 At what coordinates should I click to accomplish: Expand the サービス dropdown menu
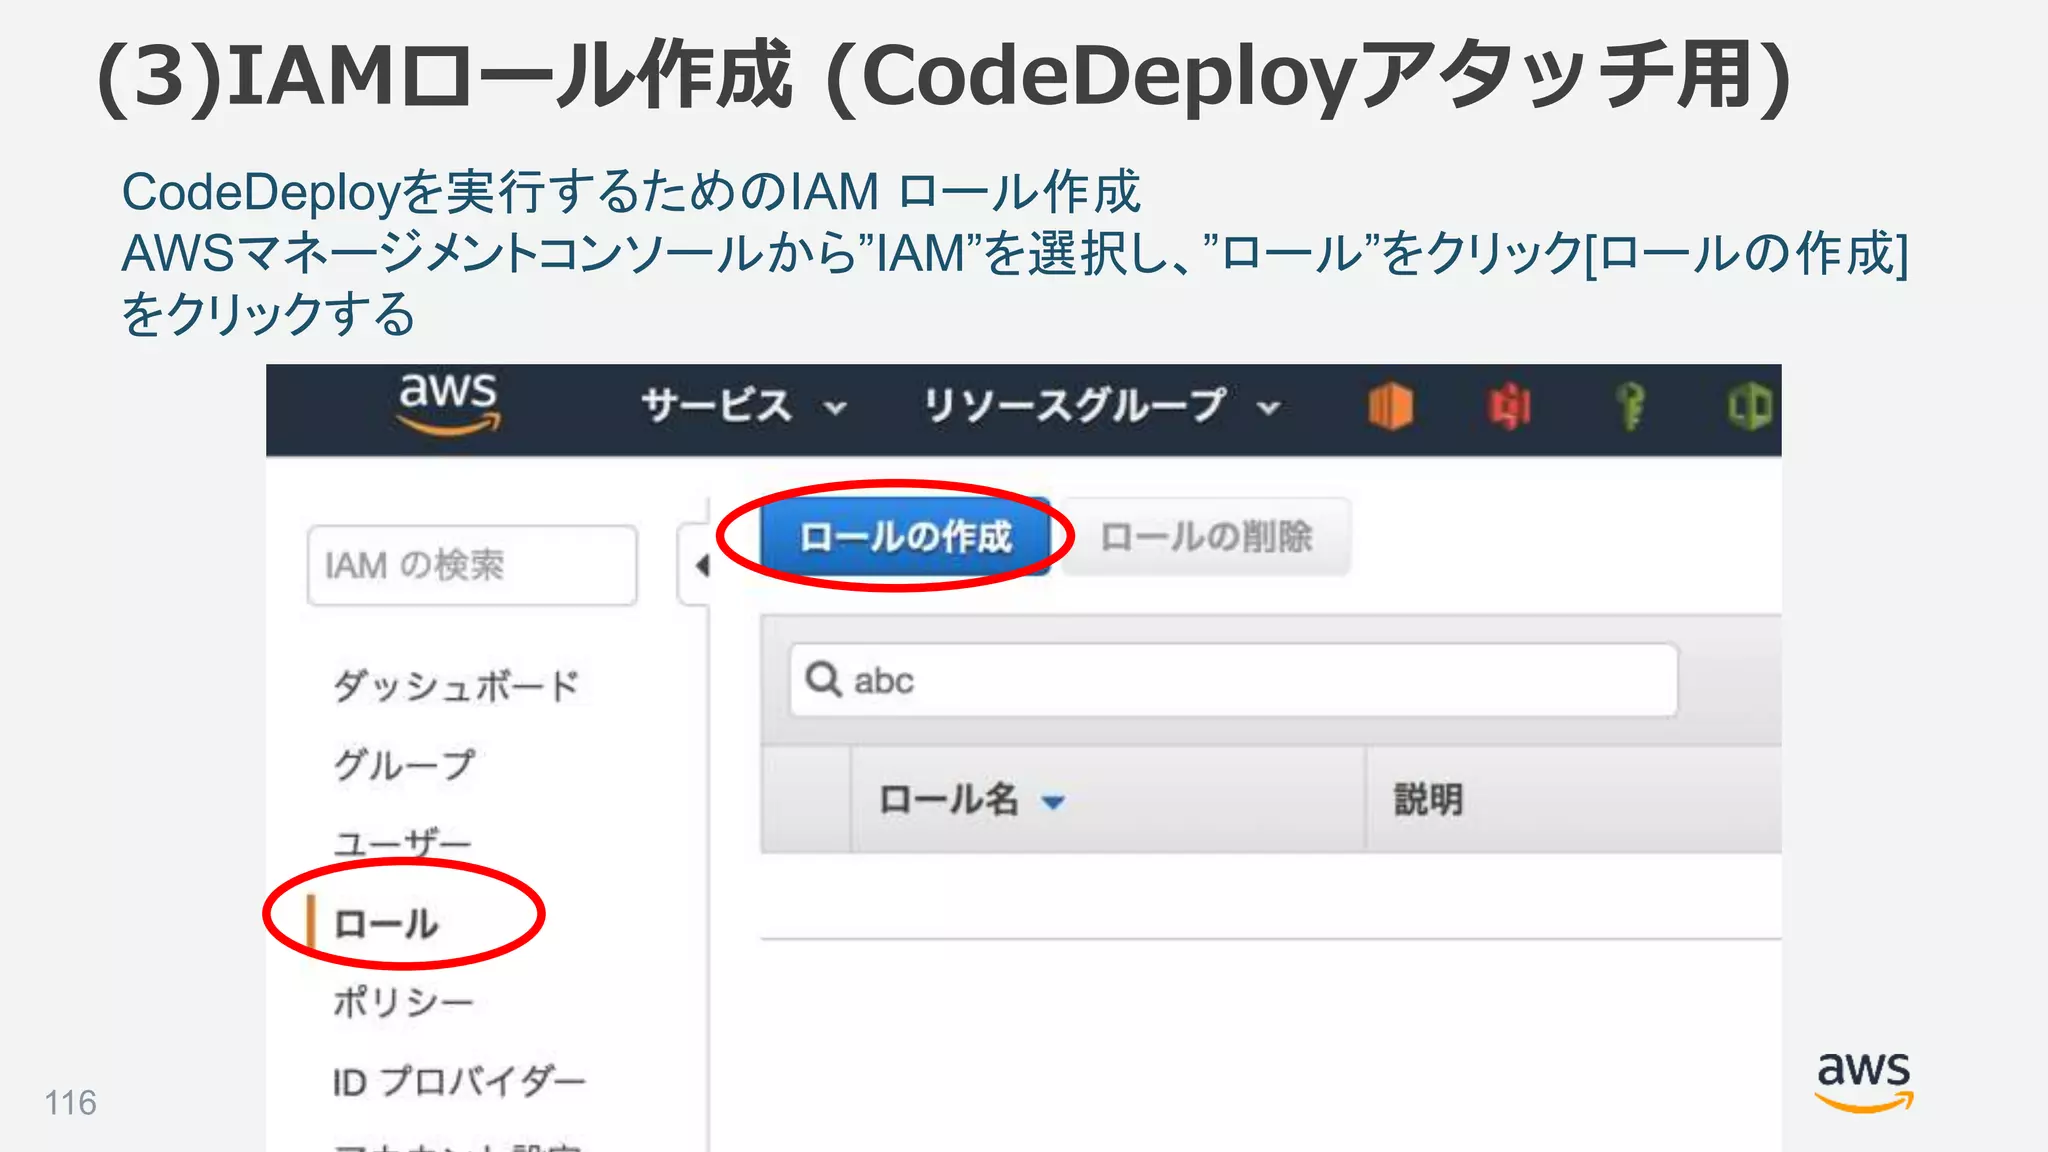click(x=744, y=407)
